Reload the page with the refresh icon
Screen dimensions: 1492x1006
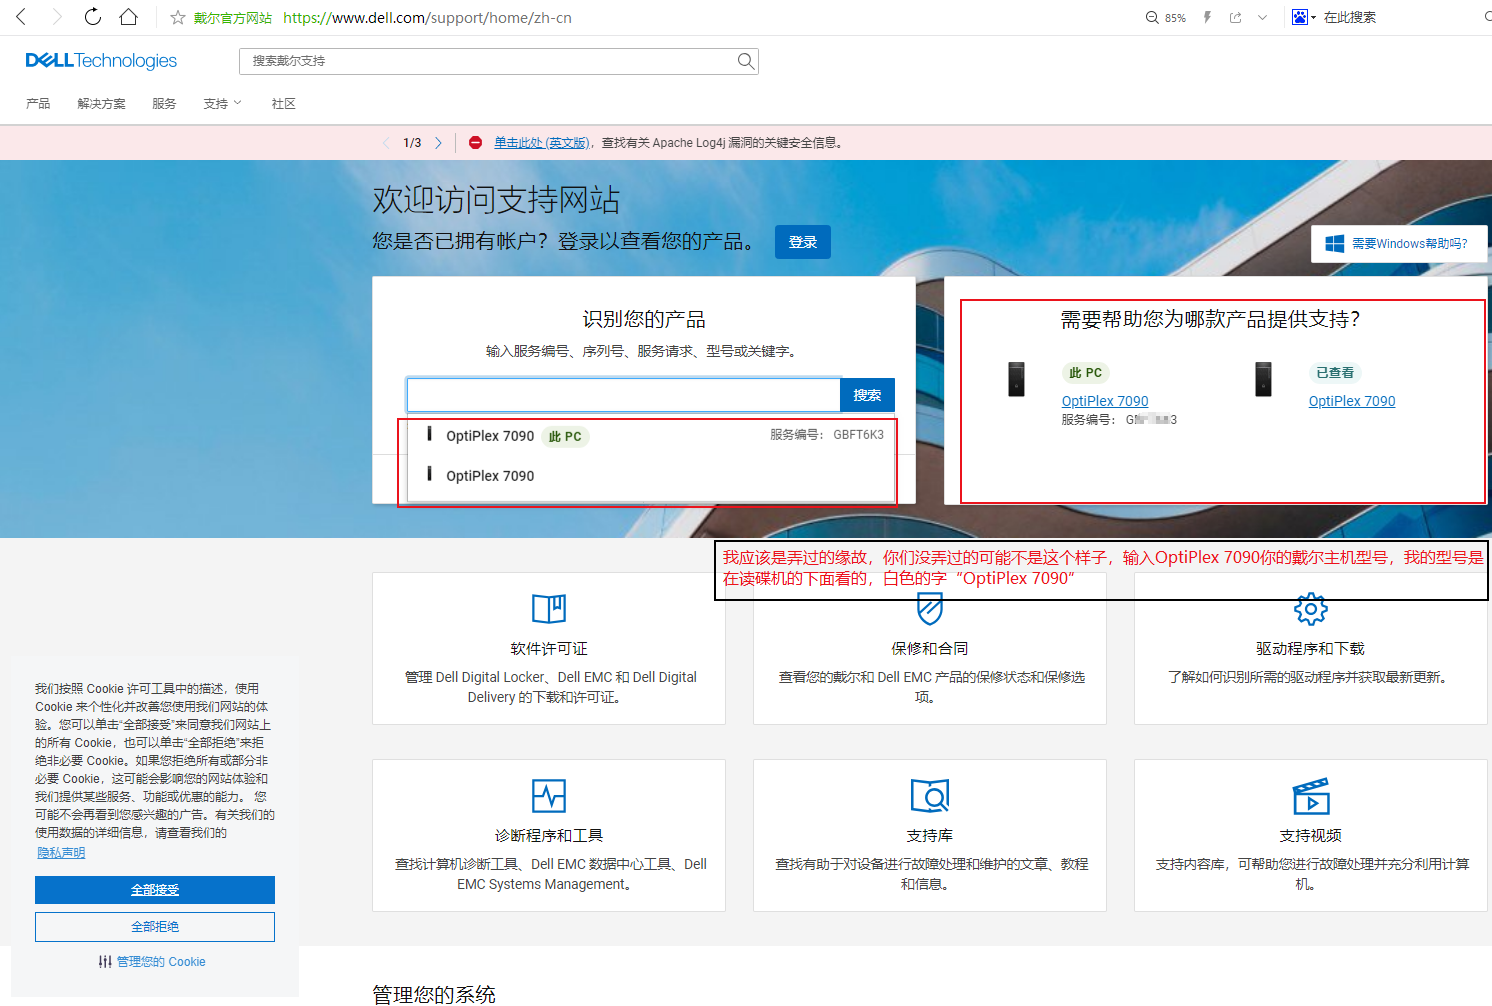(x=93, y=17)
